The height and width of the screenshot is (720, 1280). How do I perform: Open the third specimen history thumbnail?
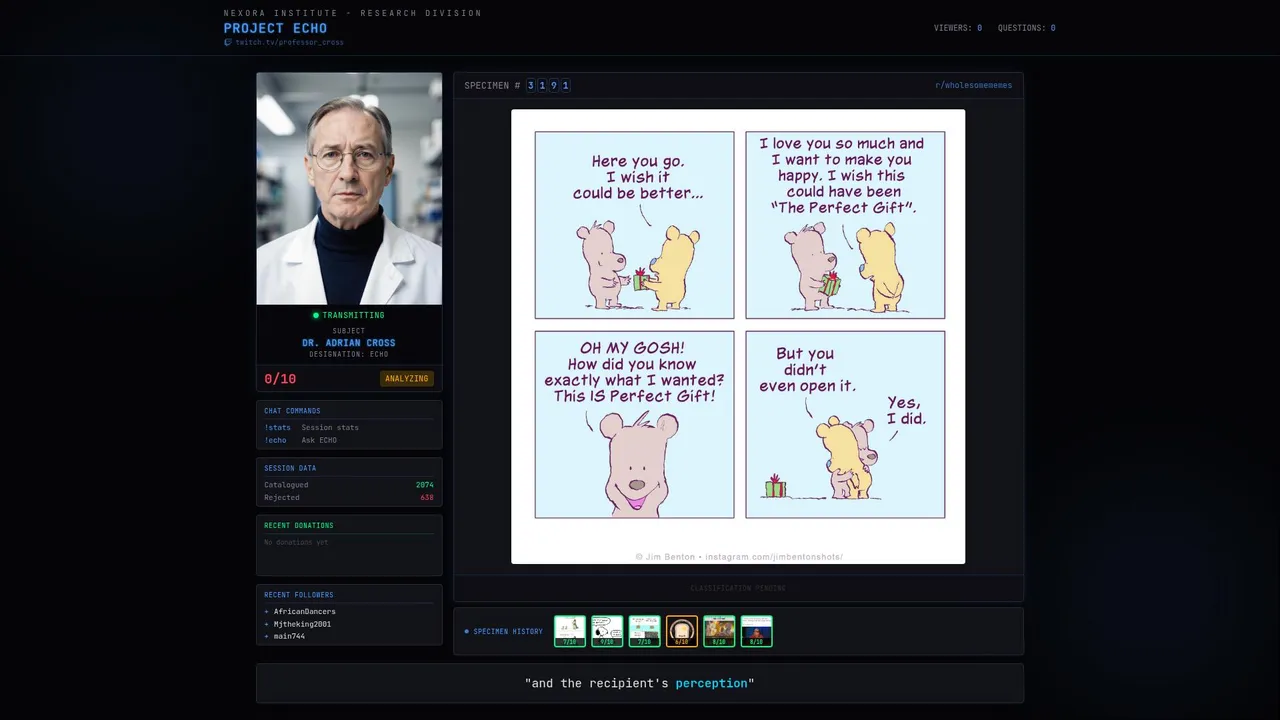[644, 631]
